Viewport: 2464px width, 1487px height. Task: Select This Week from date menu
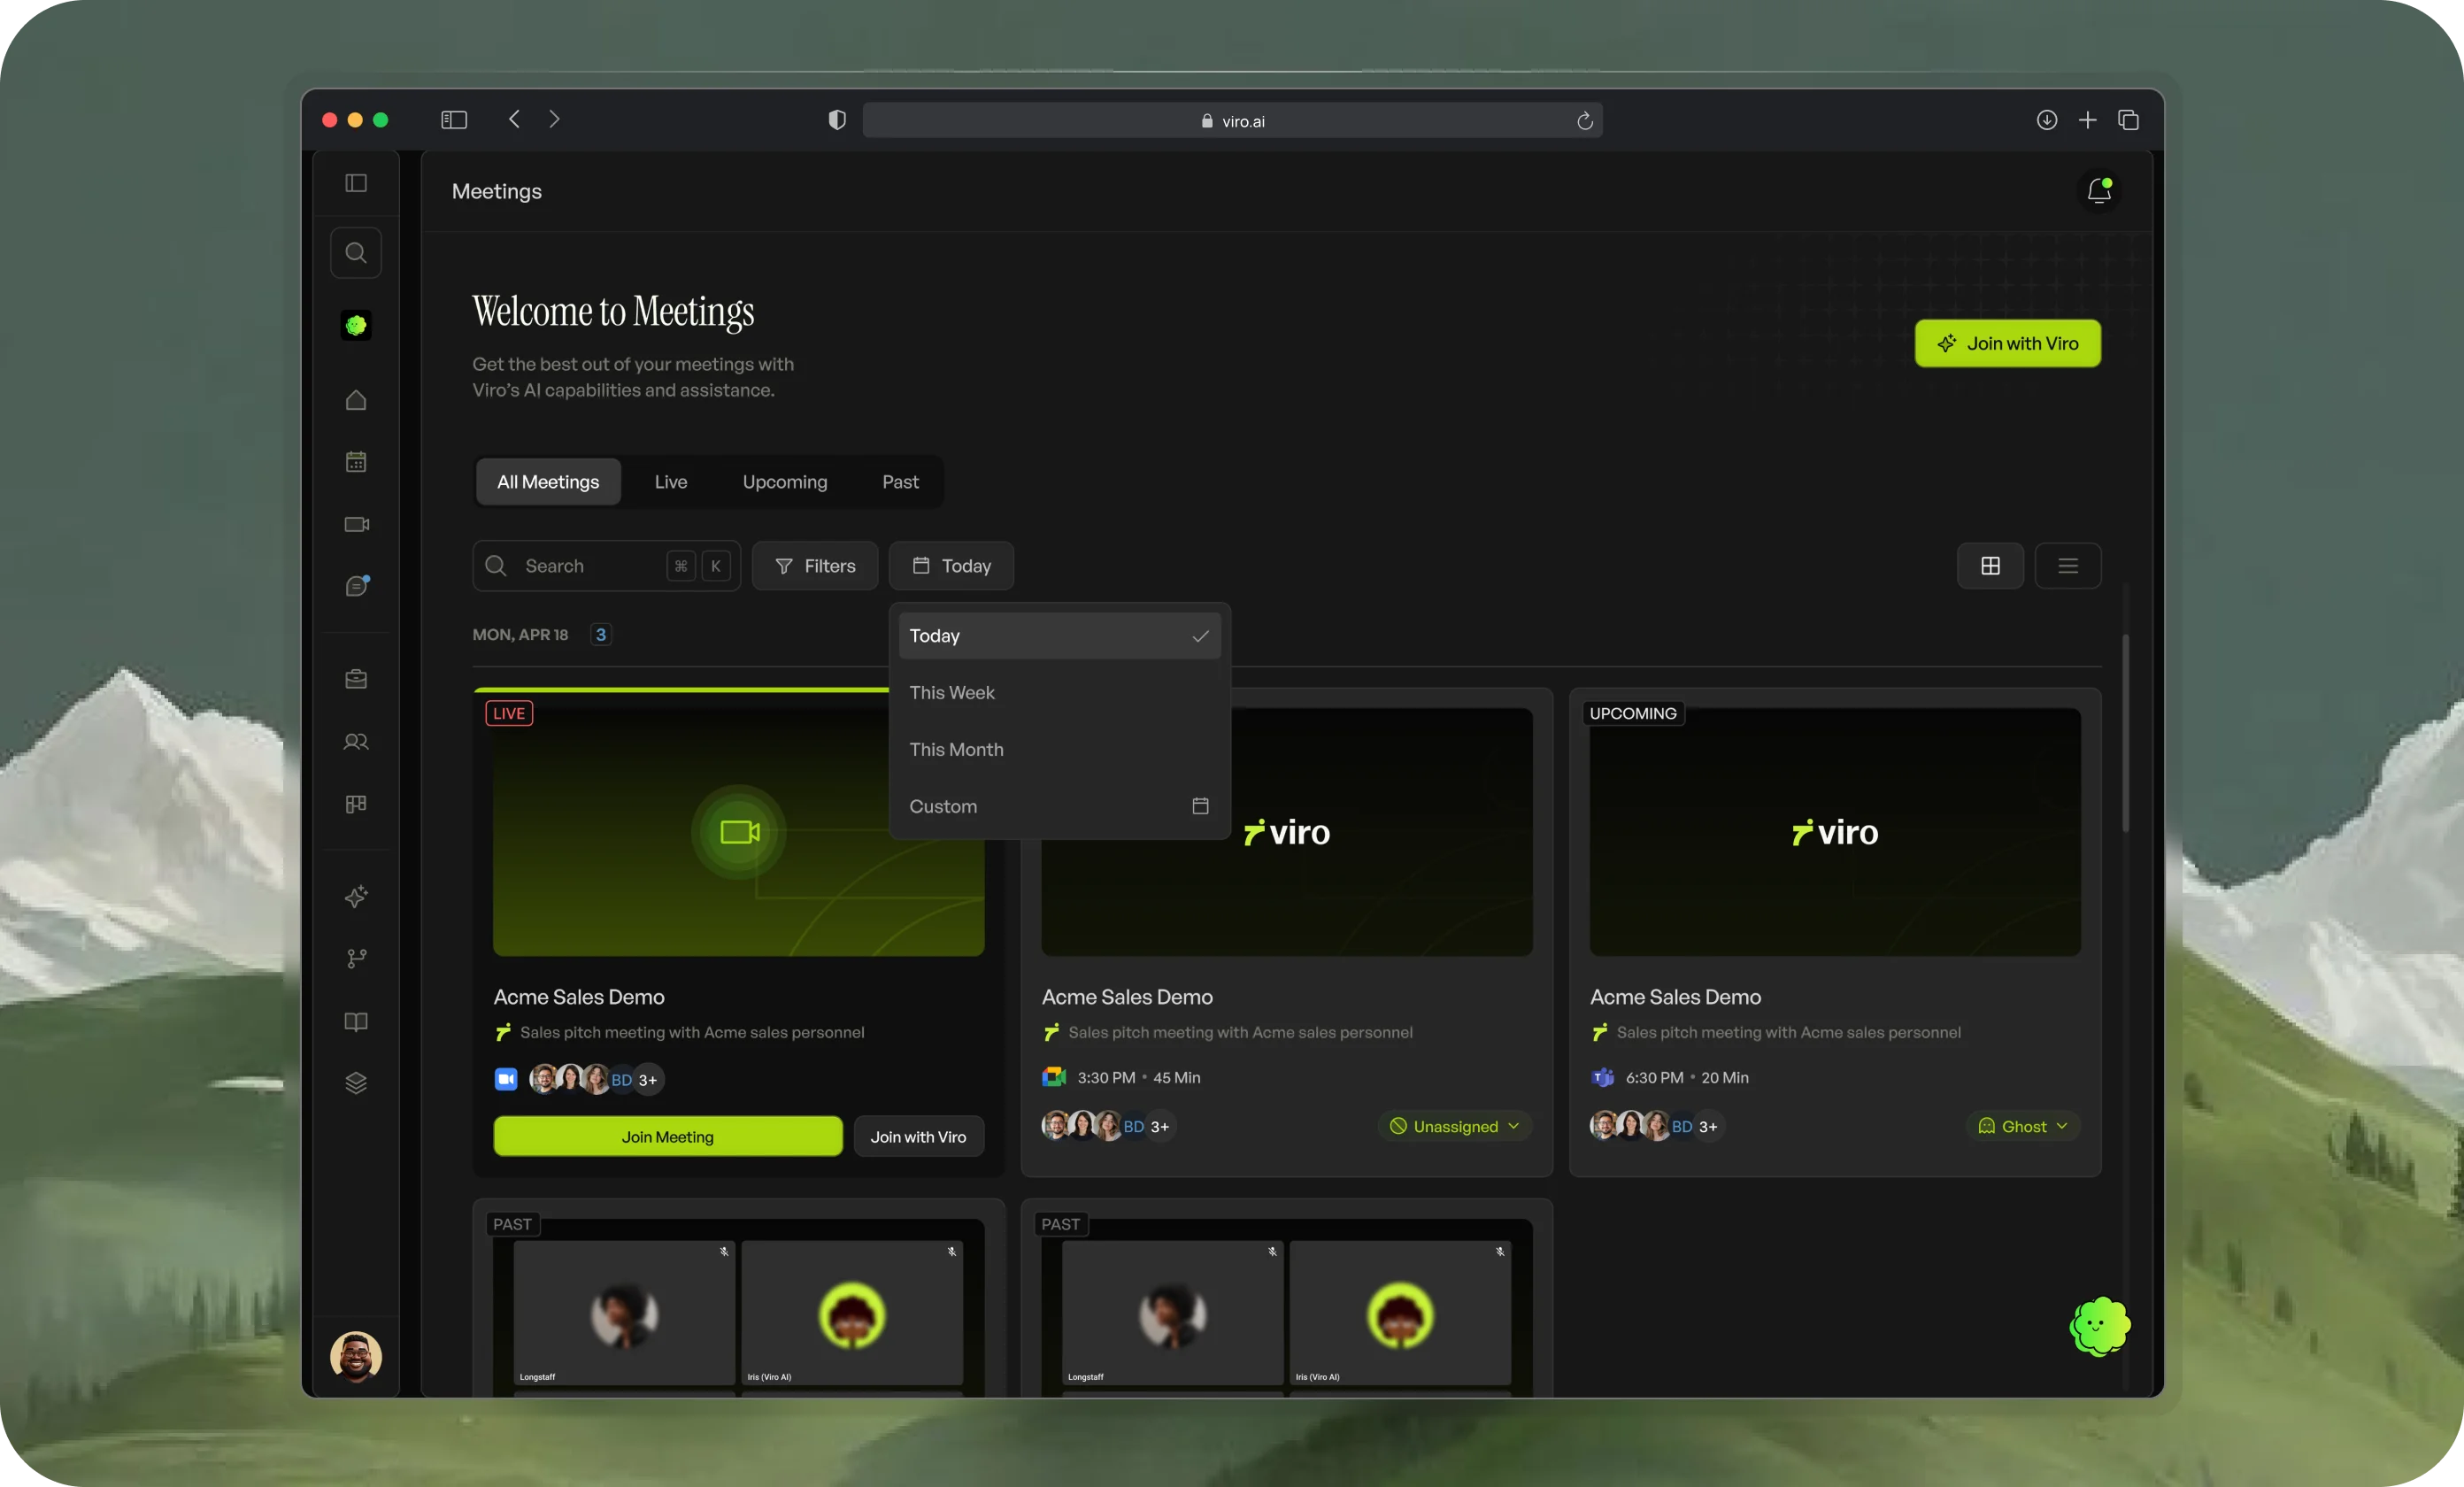[1060, 692]
